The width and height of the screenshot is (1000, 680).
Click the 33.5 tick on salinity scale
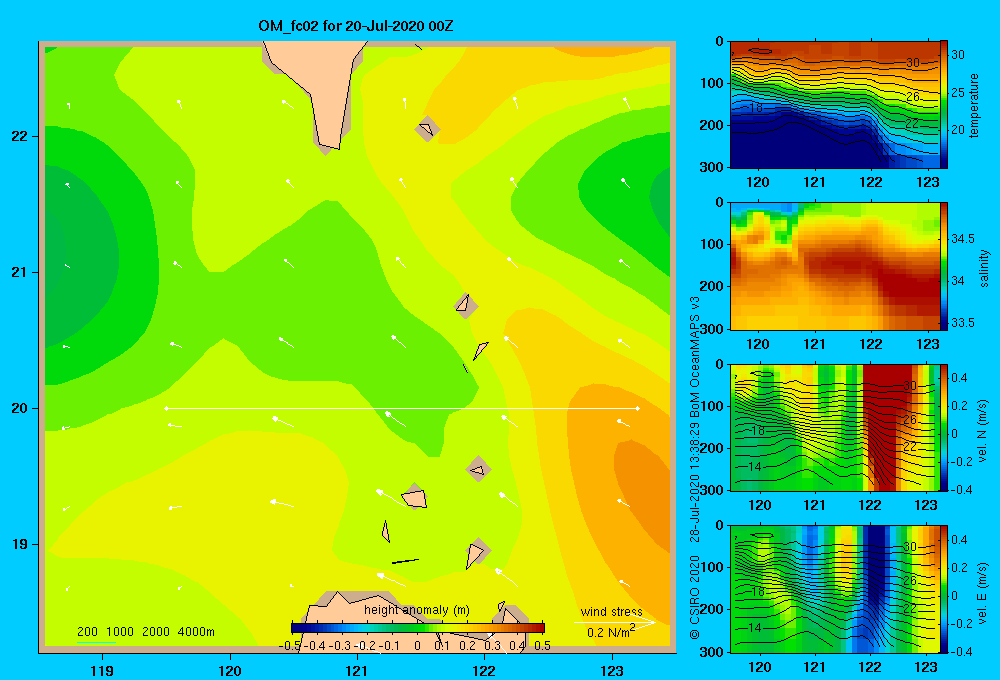click(x=963, y=323)
